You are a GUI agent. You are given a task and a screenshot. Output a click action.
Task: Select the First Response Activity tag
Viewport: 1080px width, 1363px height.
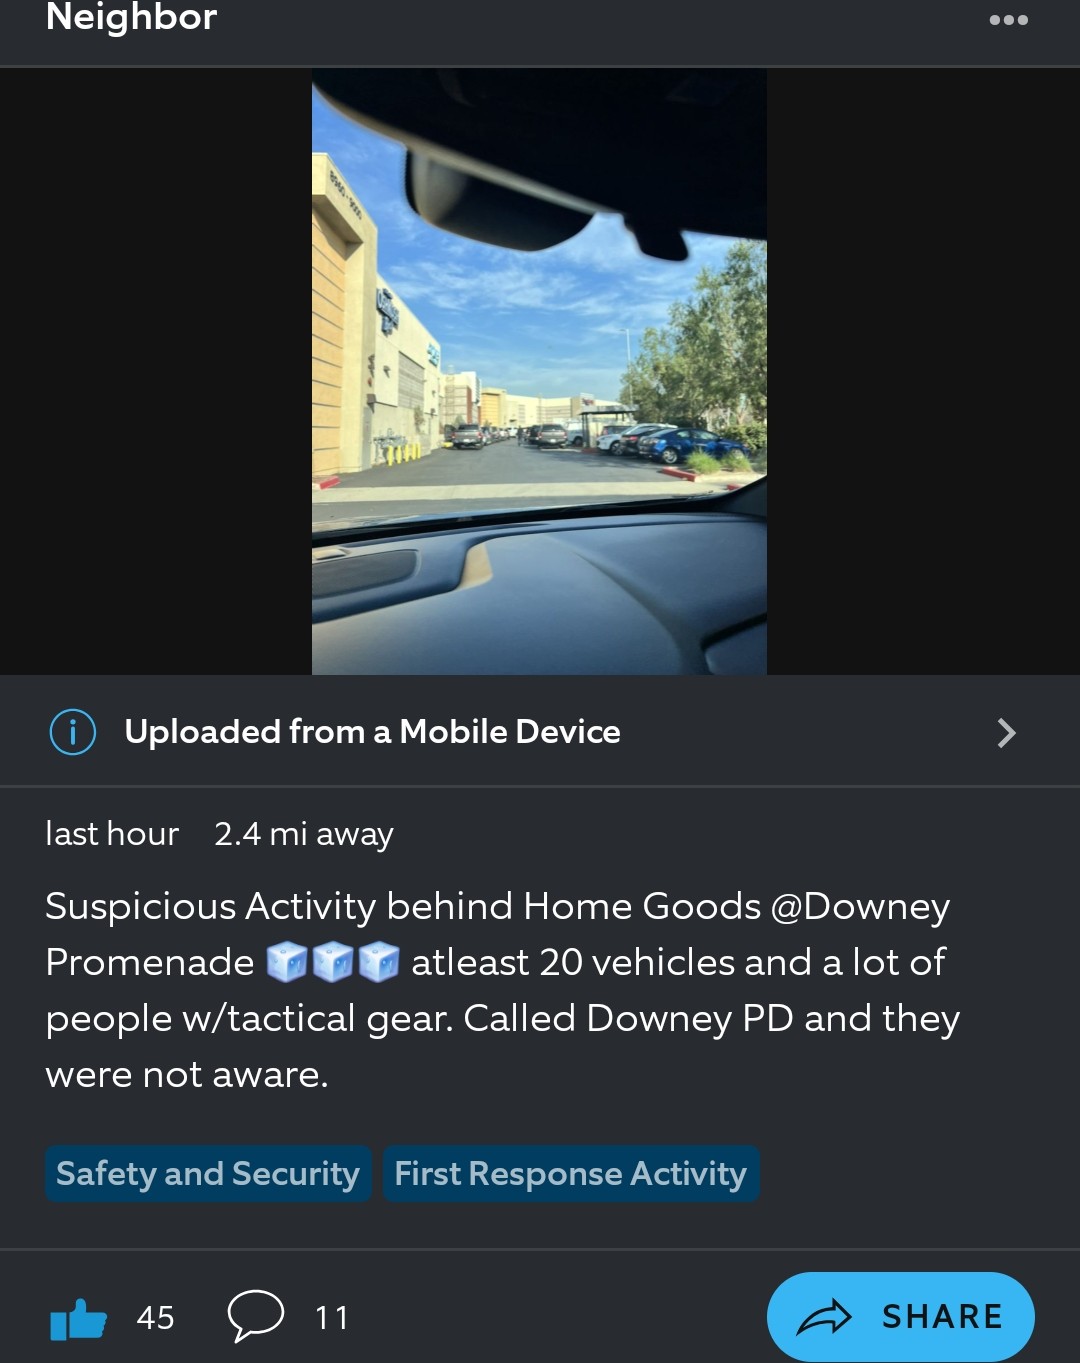pyautogui.click(x=571, y=1174)
